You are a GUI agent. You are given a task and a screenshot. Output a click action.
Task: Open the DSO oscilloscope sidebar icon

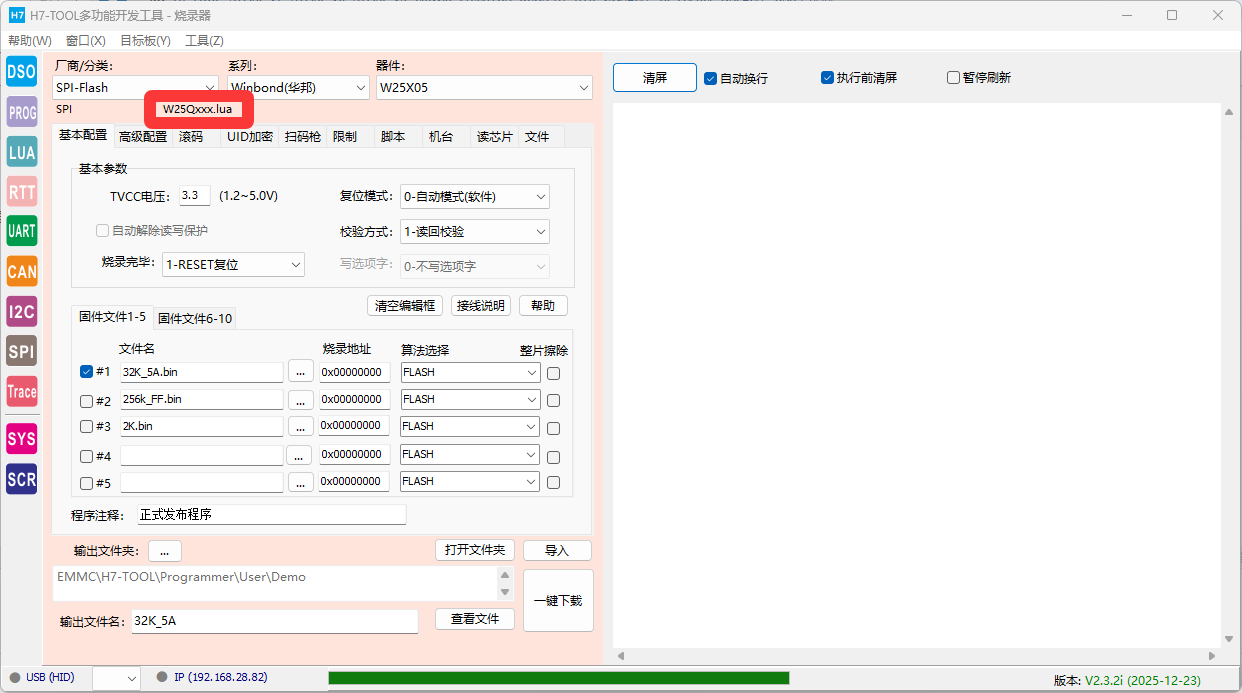point(21,72)
